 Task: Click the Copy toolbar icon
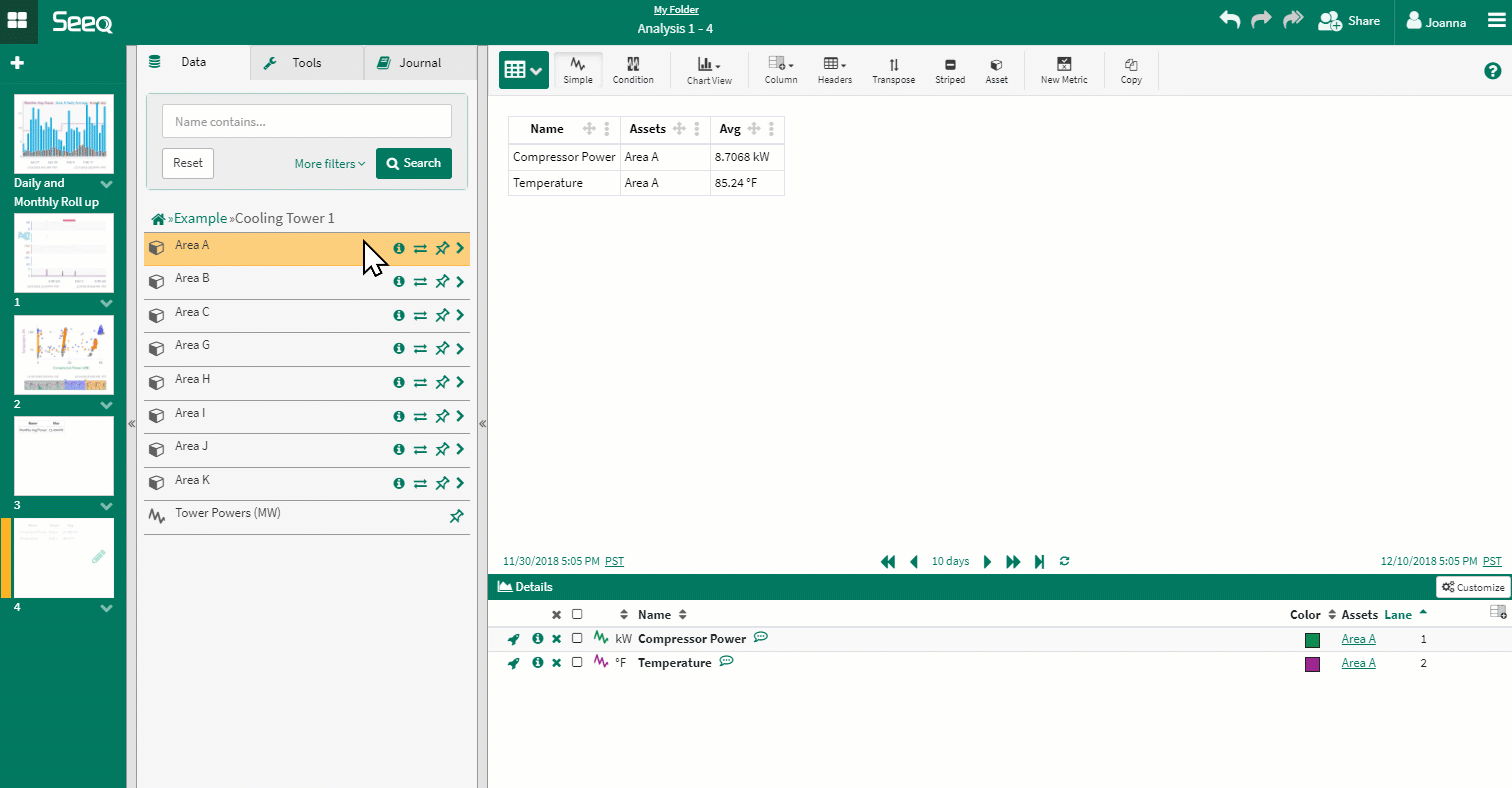click(x=1131, y=70)
